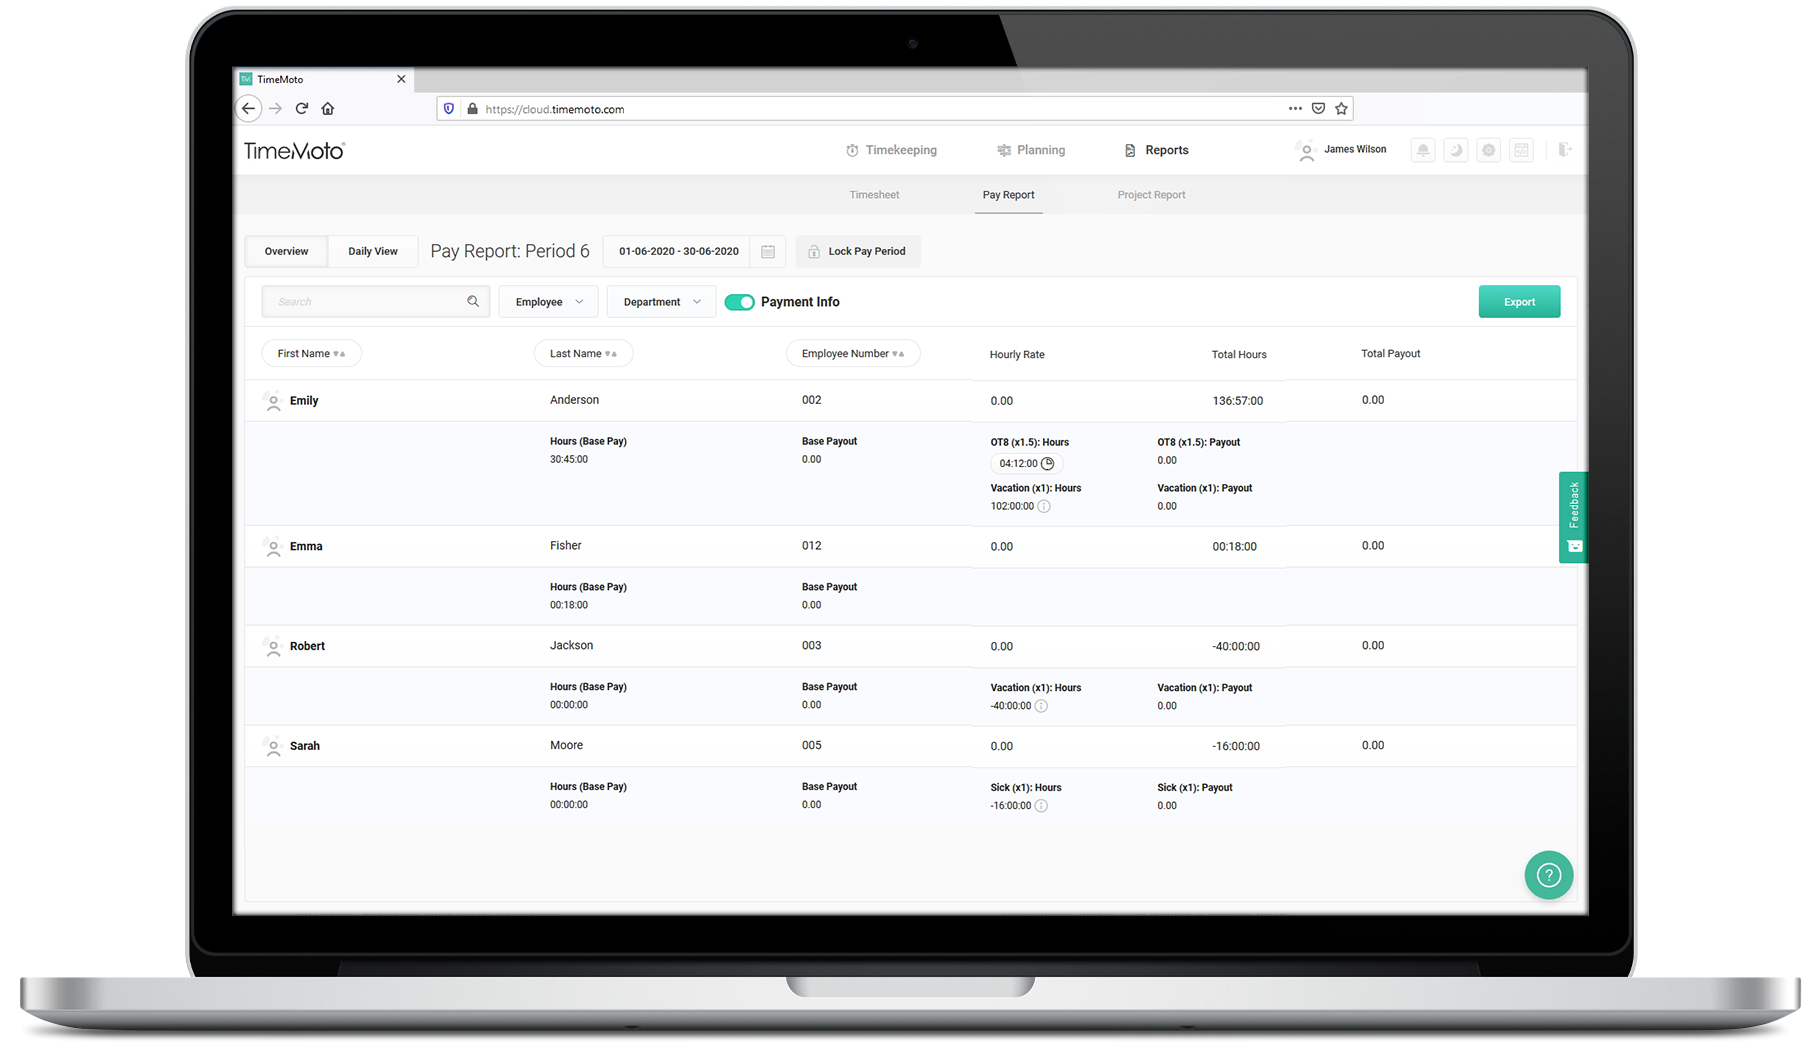Open the browser page actions ellipsis
Screen dimensions: 1820x1060
[1295, 108]
